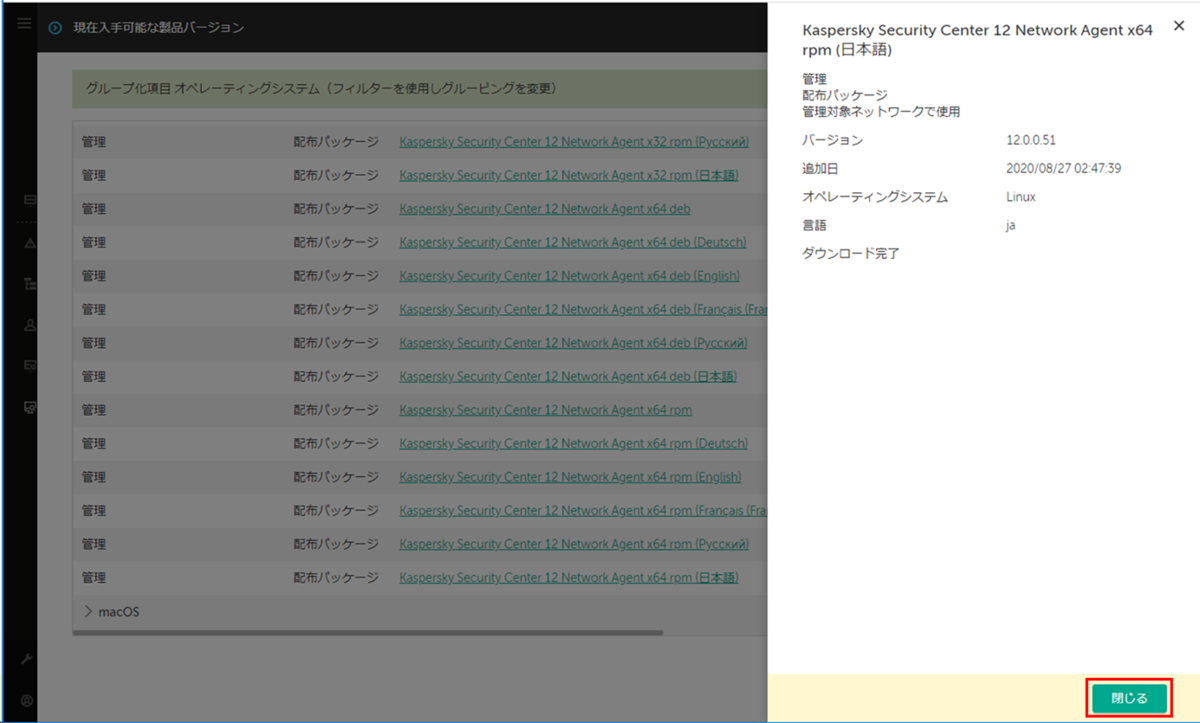Open the navigation hamburger menu
The image size is (1200, 723).
pos(23,23)
